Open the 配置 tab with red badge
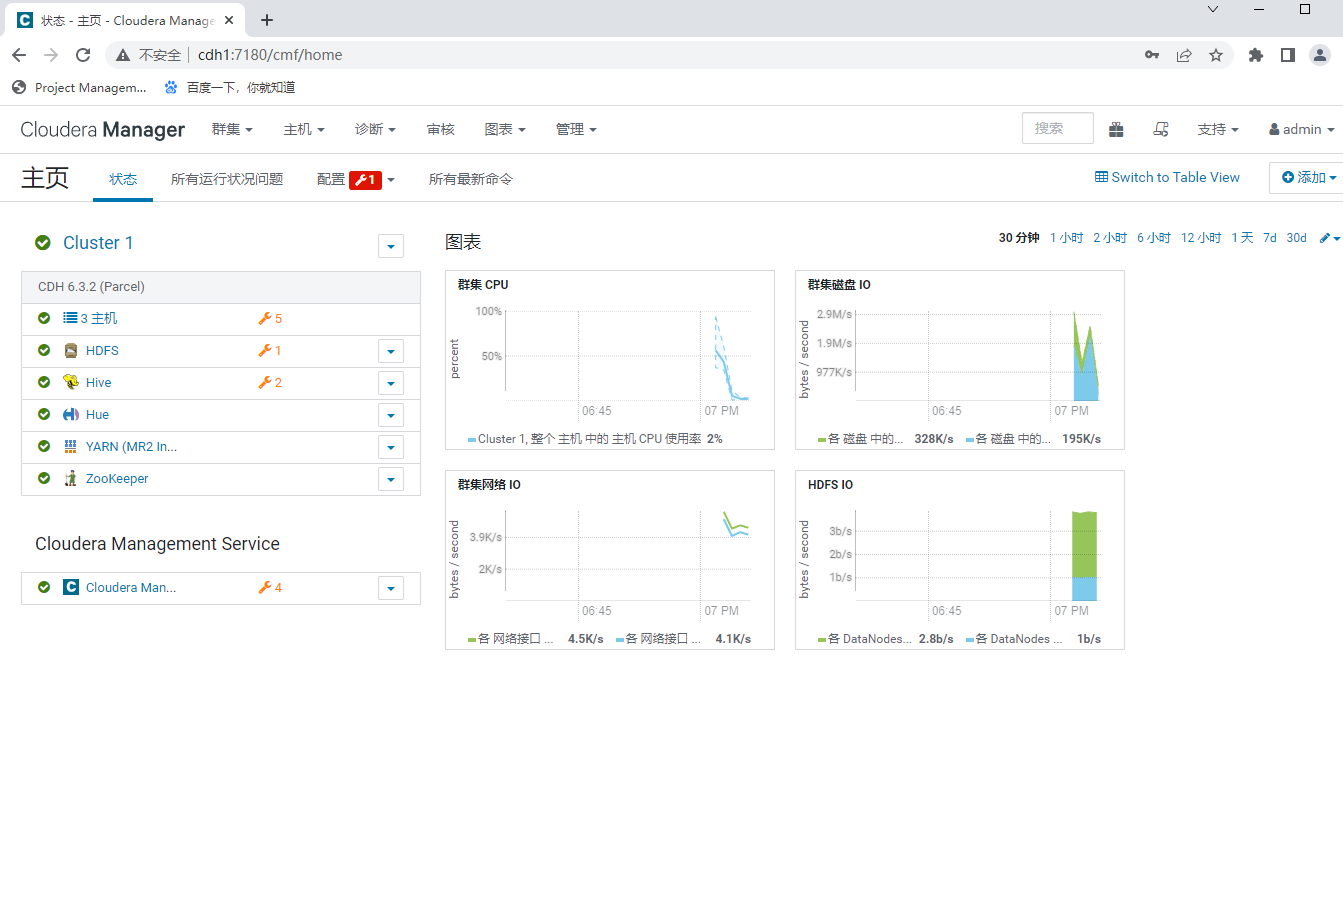The width and height of the screenshot is (1343, 904). point(356,179)
